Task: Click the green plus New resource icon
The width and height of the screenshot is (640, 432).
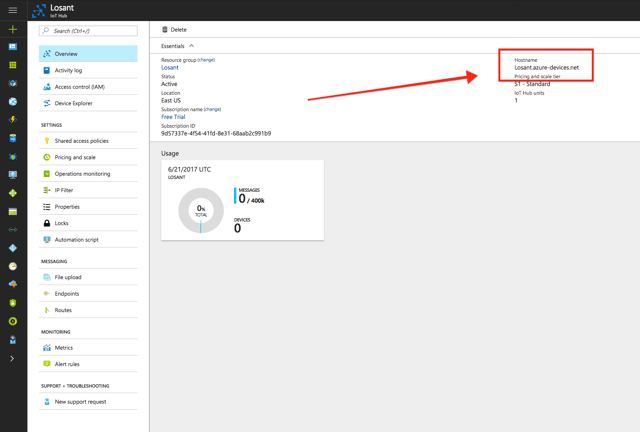Action: [13, 29]
